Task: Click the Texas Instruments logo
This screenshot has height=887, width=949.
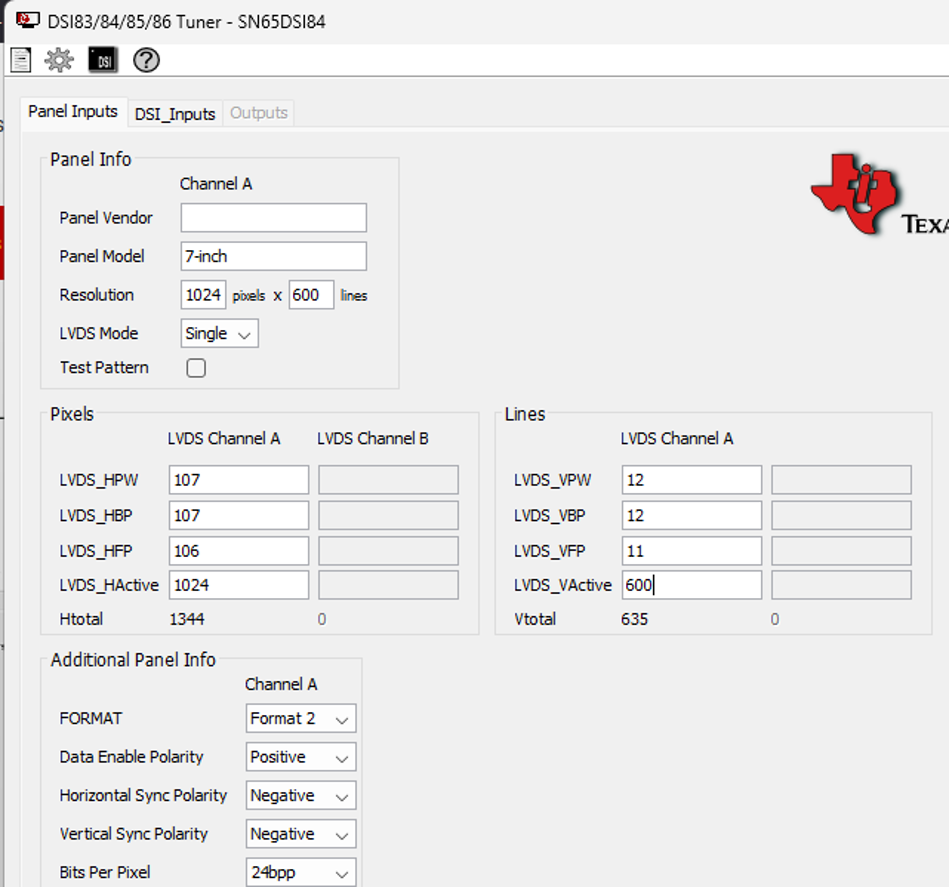Action: point(879,195)
